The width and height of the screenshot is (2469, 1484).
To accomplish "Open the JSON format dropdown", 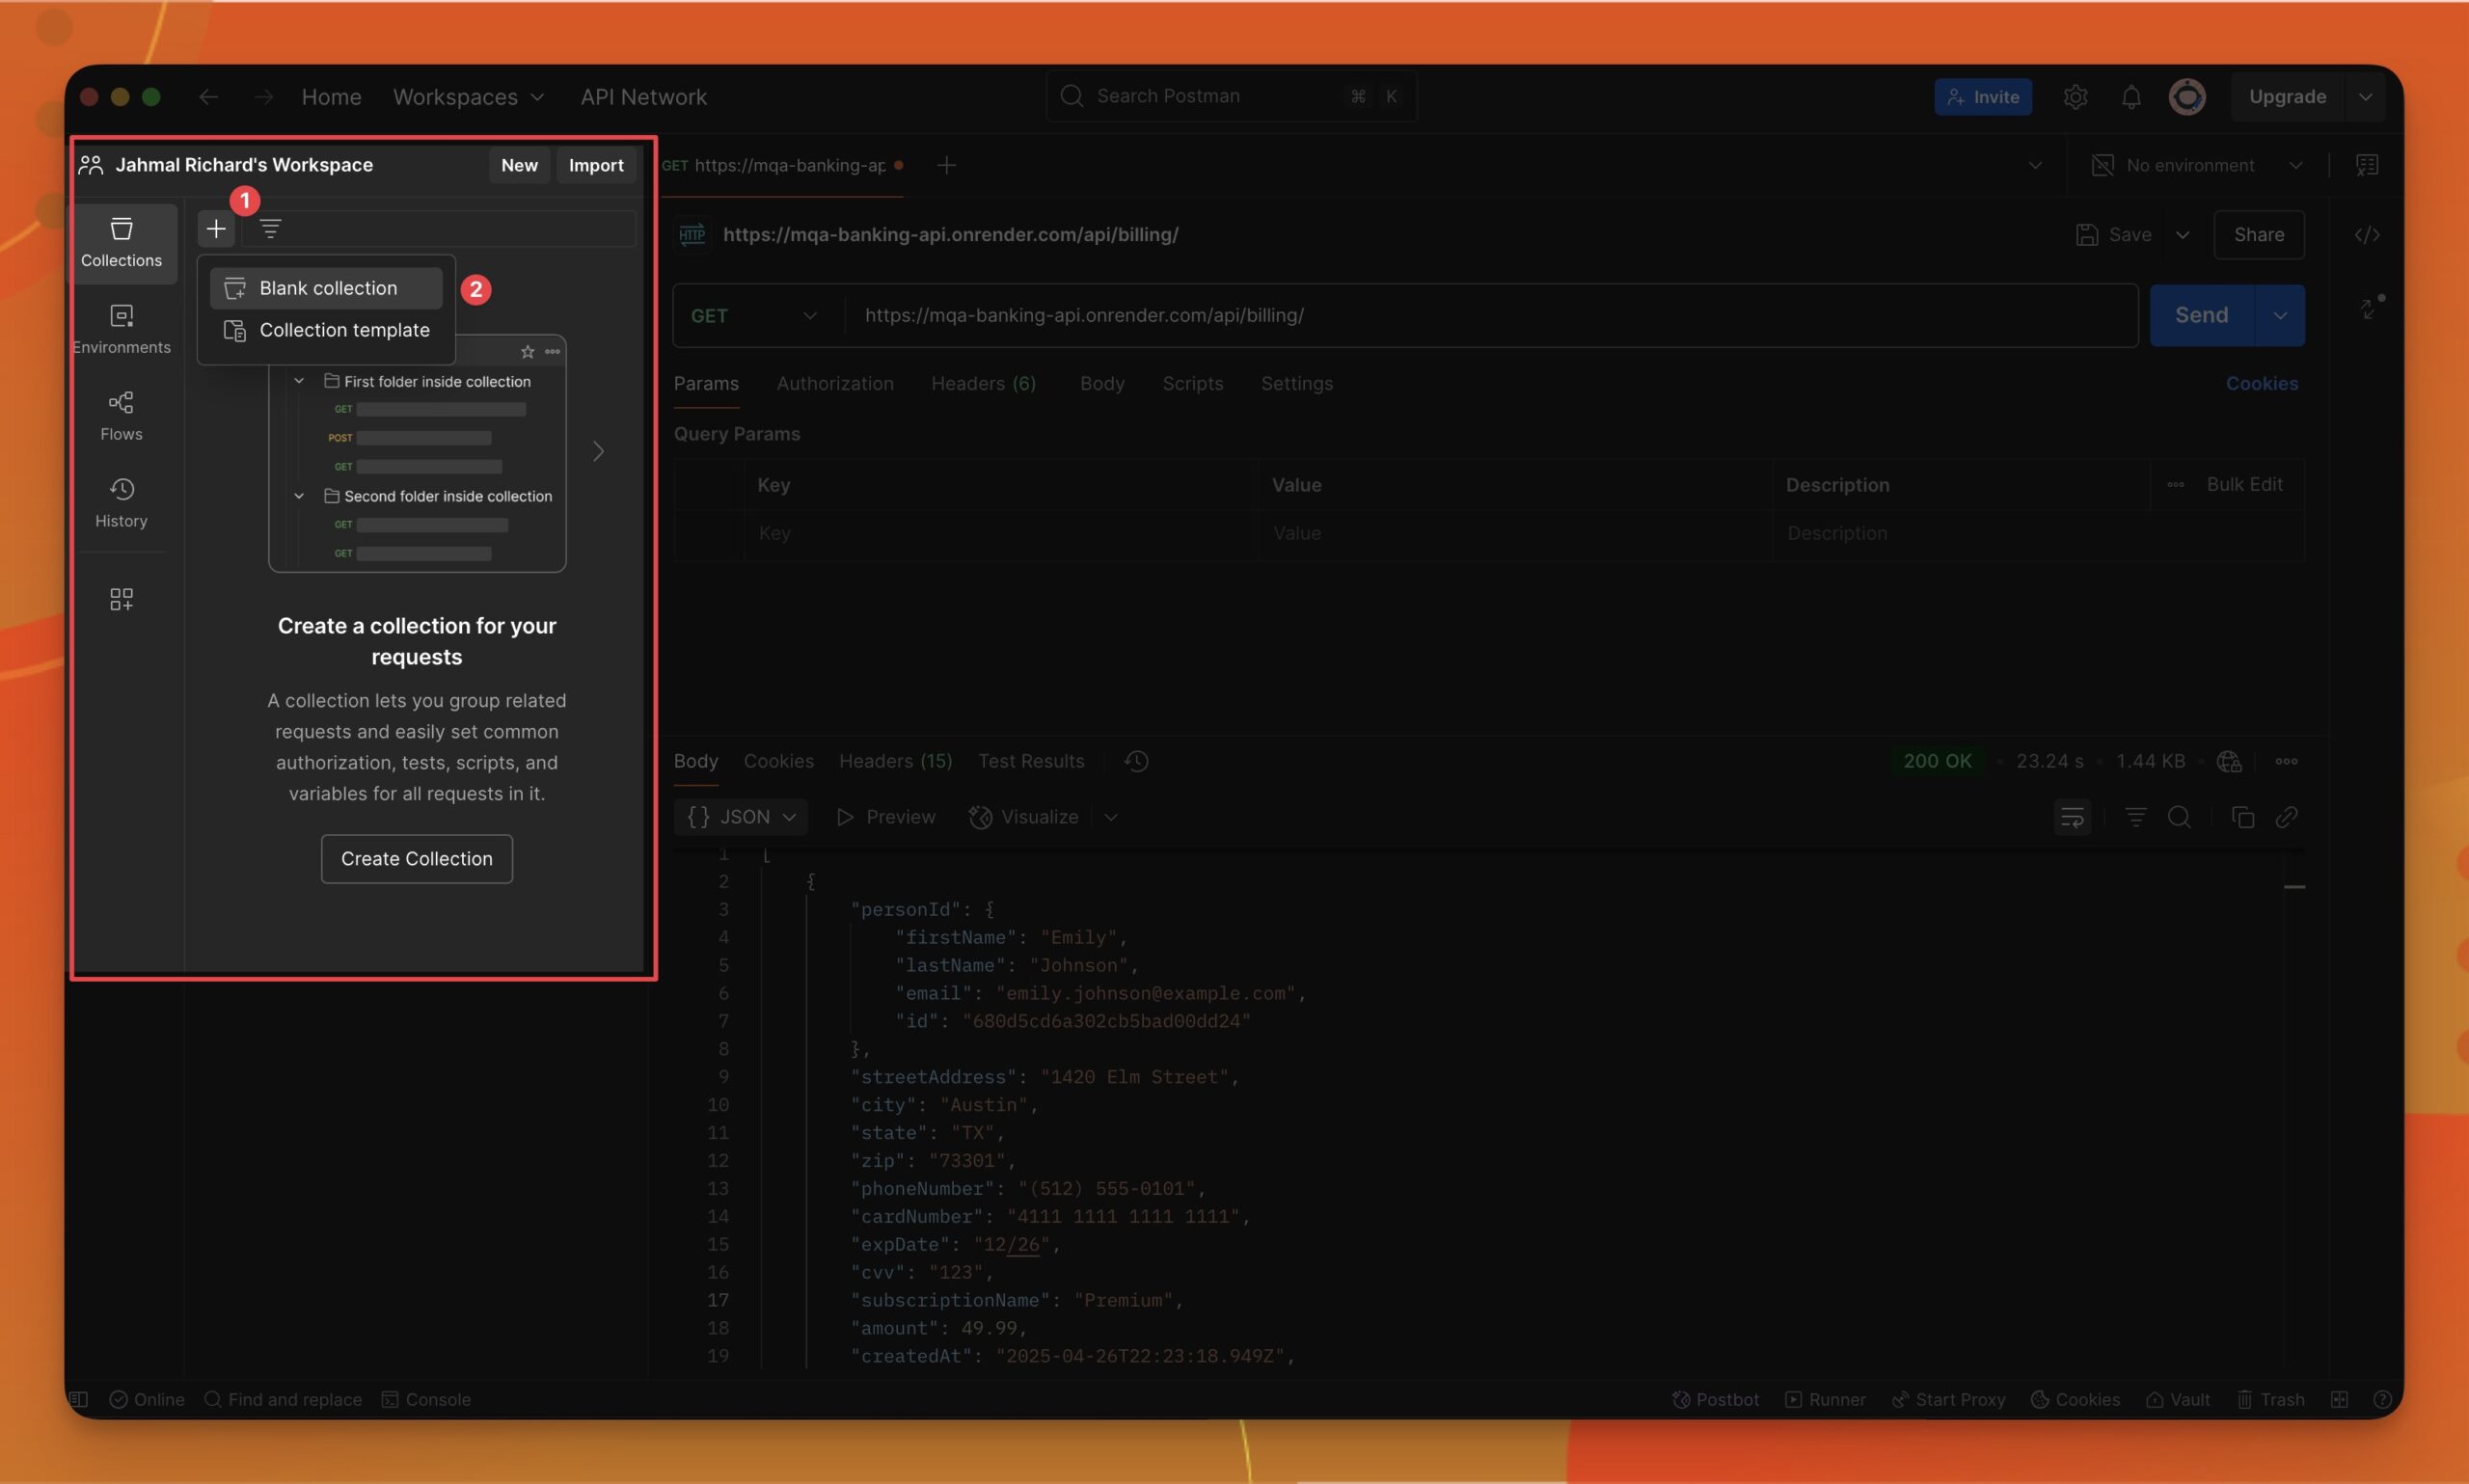I will 742,817.
